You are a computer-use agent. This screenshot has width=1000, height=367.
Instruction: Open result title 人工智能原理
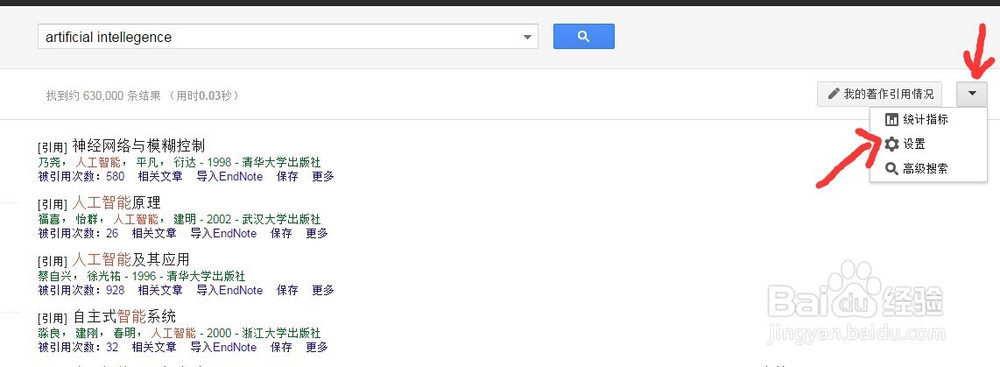pyautogui.click(x=117, y=202)
